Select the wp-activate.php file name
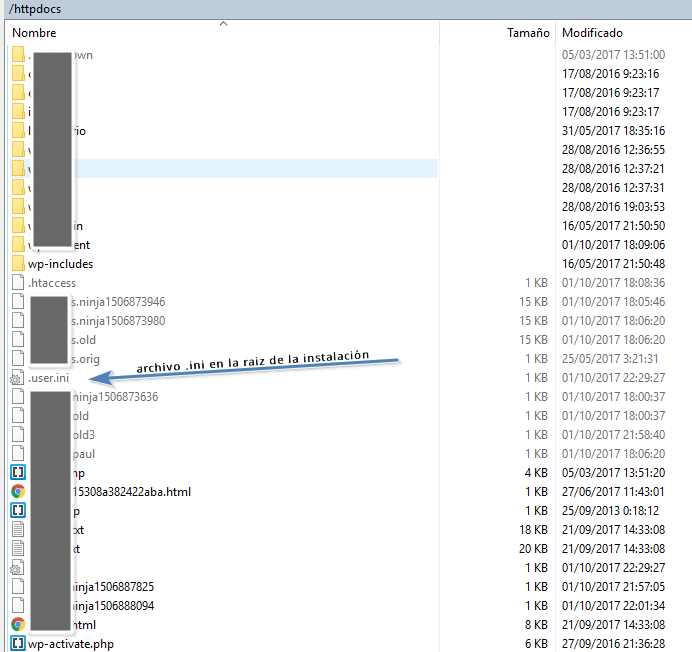 [71, 644]
